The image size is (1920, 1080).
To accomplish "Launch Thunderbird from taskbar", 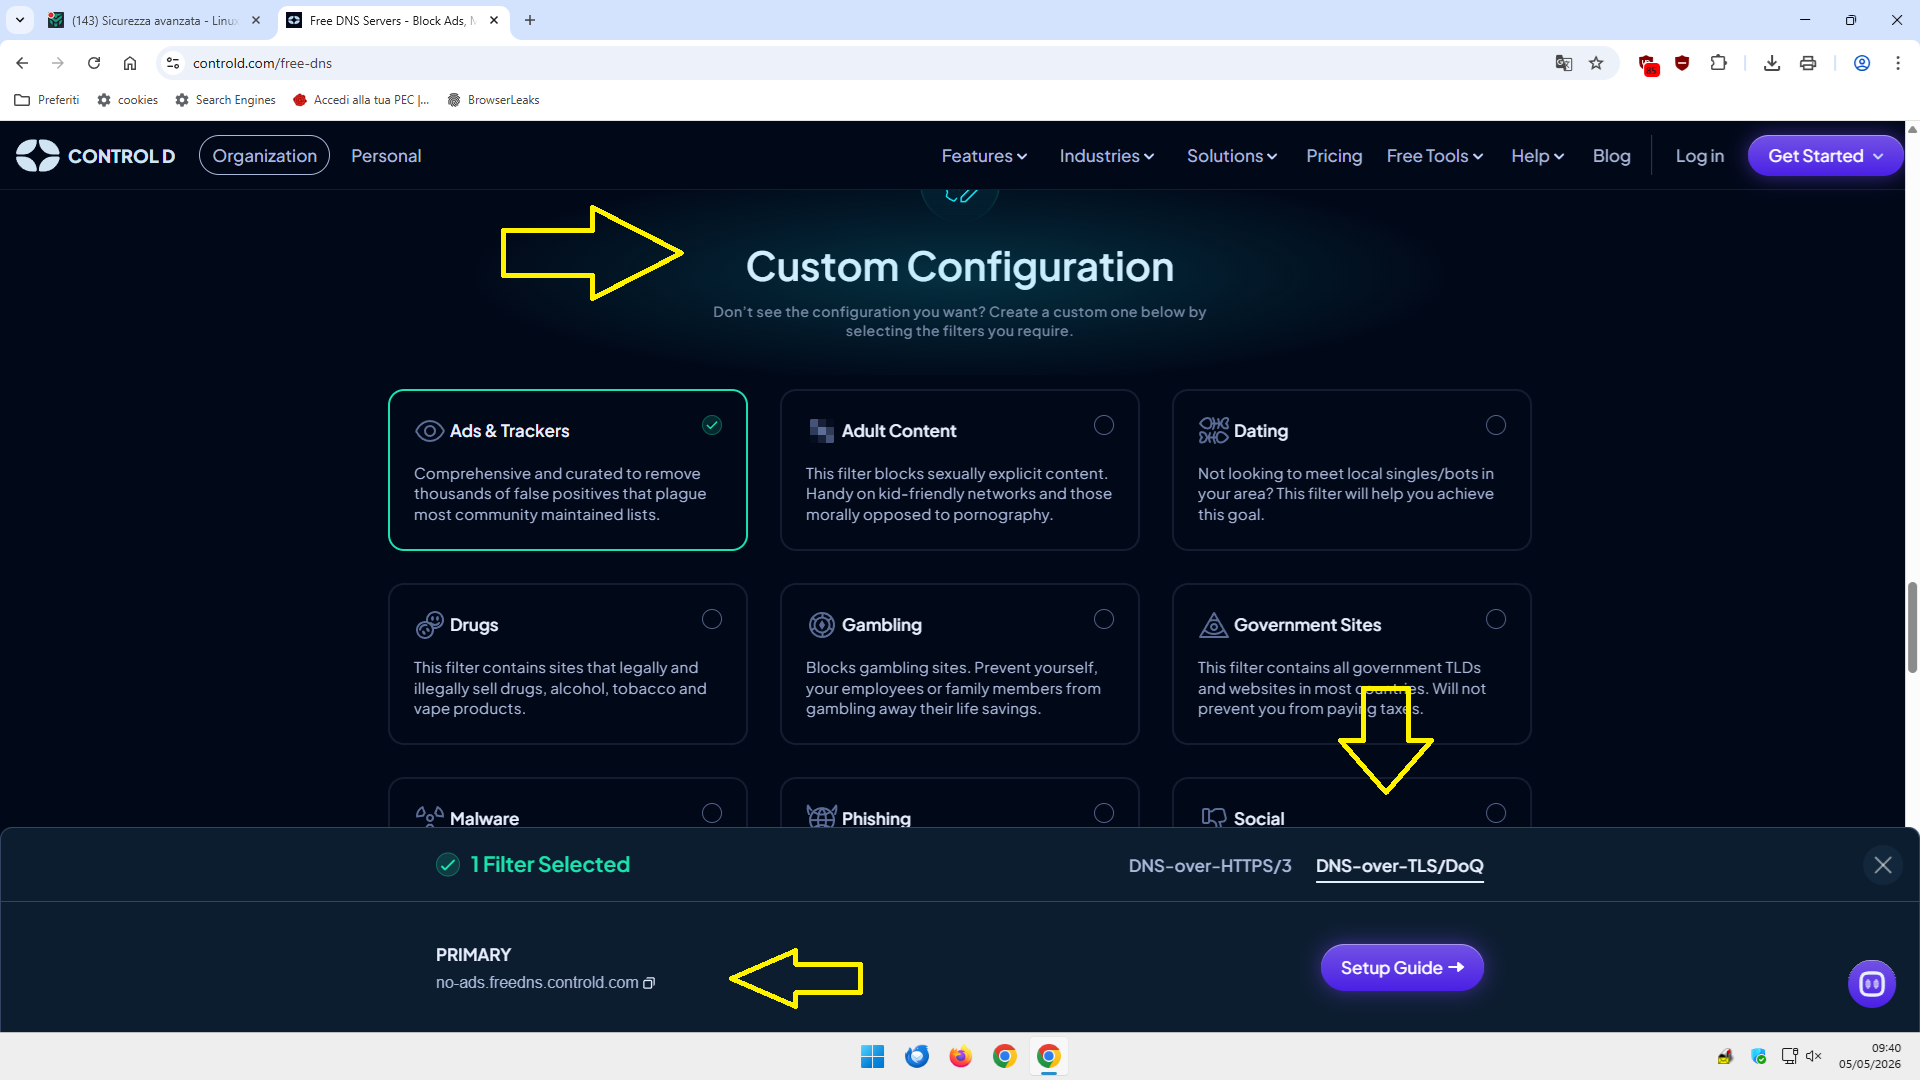I will (916, 1056).
